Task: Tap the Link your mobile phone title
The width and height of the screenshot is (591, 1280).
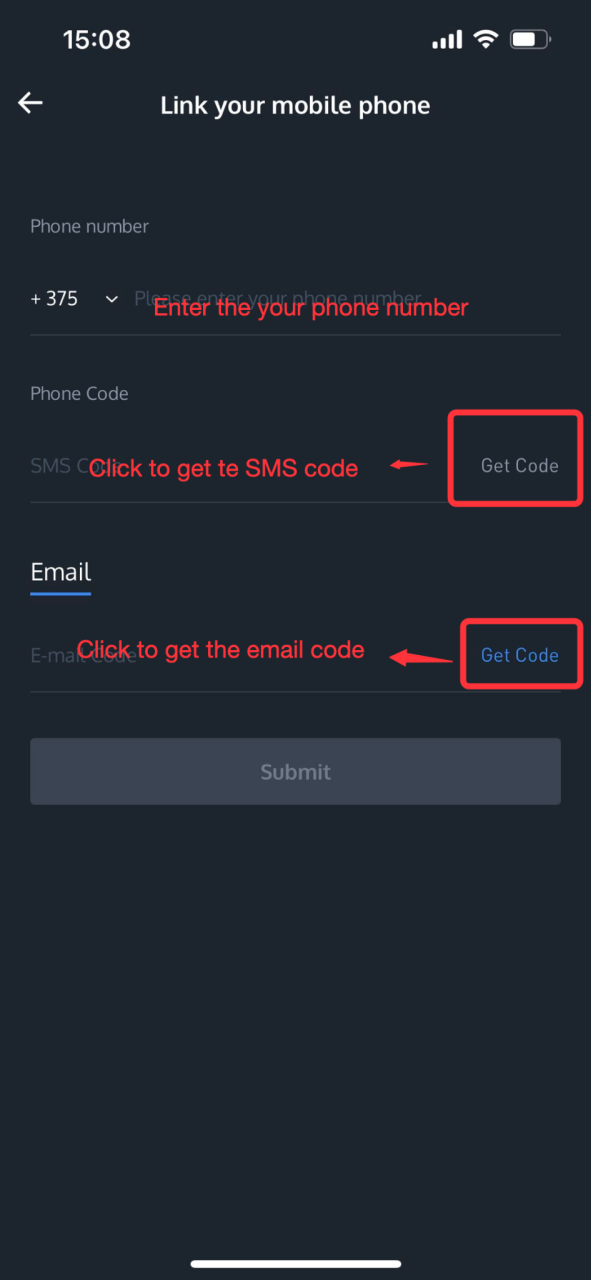Action: pos(295,105)
